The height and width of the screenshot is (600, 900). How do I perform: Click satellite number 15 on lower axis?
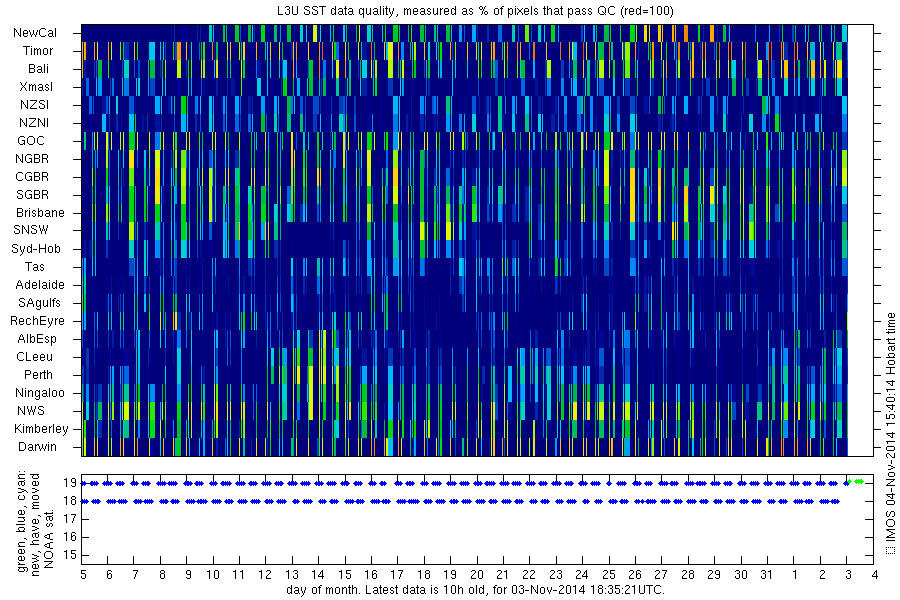(70, 555)
